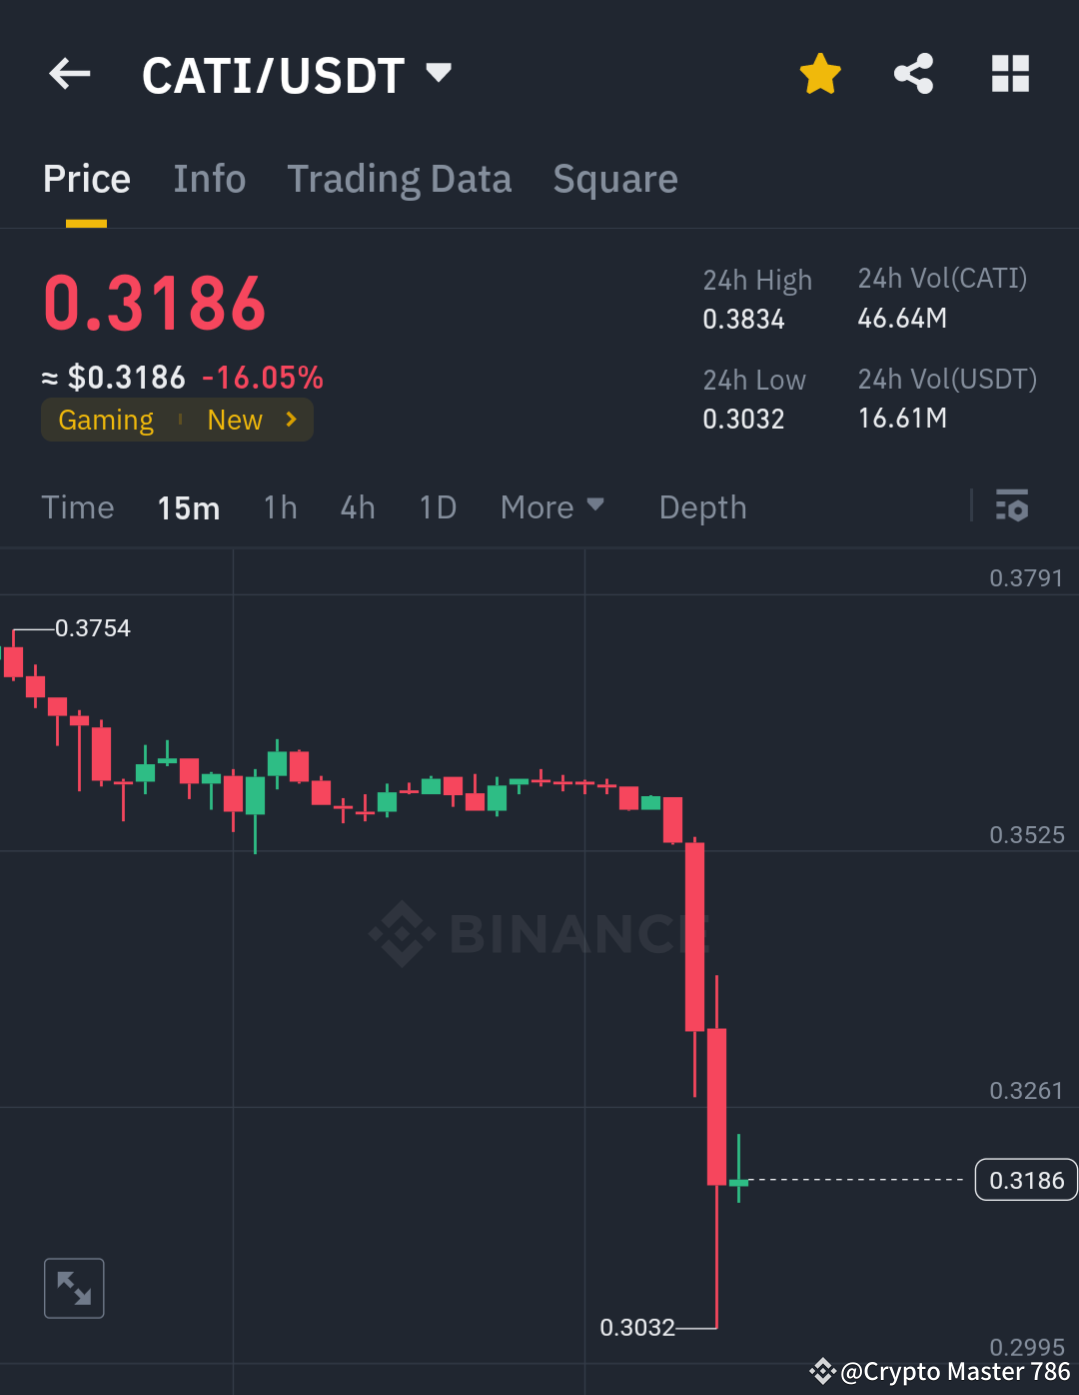Switch to the 1h timeframe

(280, 507)
